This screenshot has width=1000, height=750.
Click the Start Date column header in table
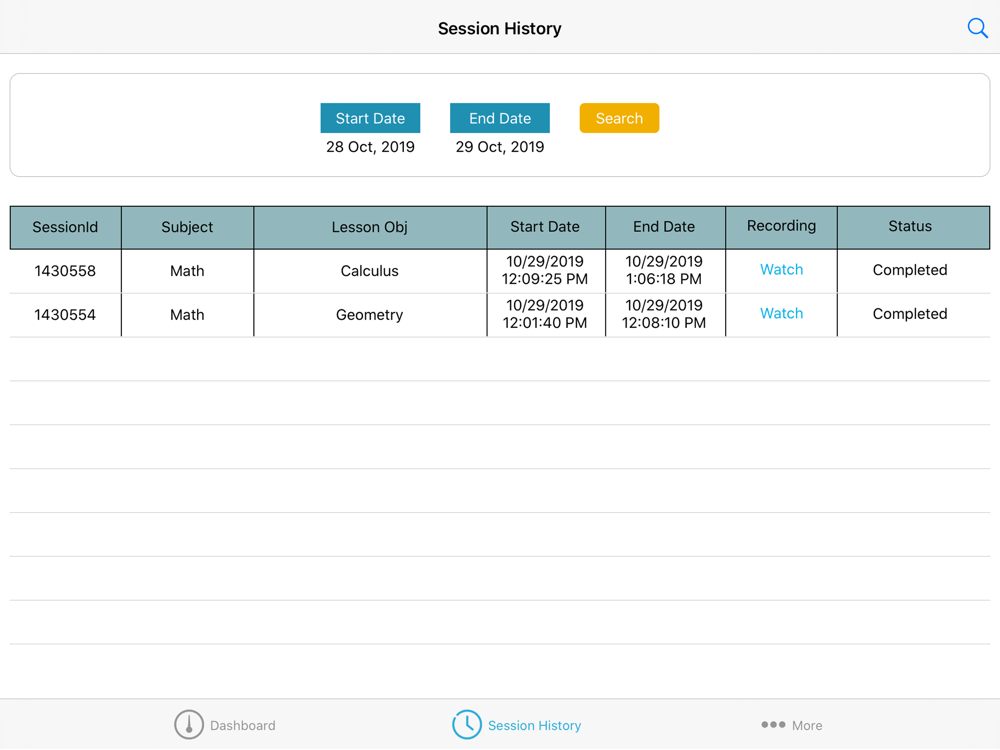point(546,227)
